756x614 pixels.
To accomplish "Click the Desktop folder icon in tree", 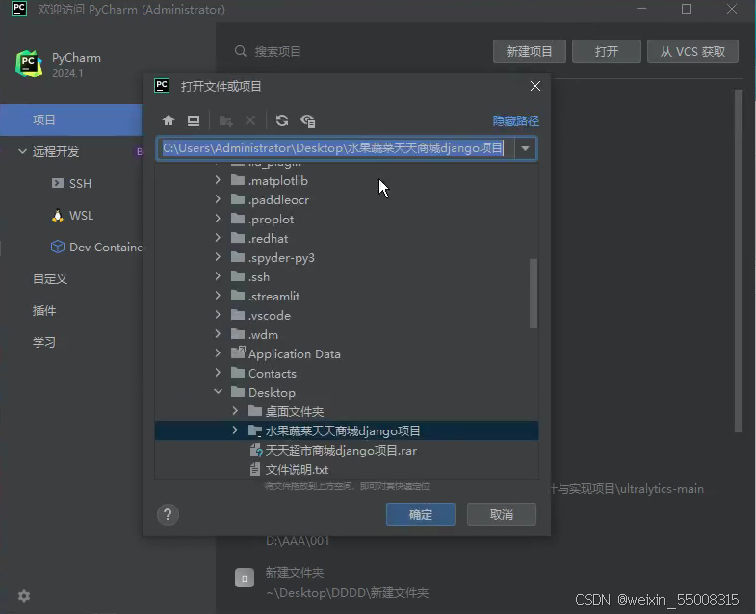I will pos(238,392).
